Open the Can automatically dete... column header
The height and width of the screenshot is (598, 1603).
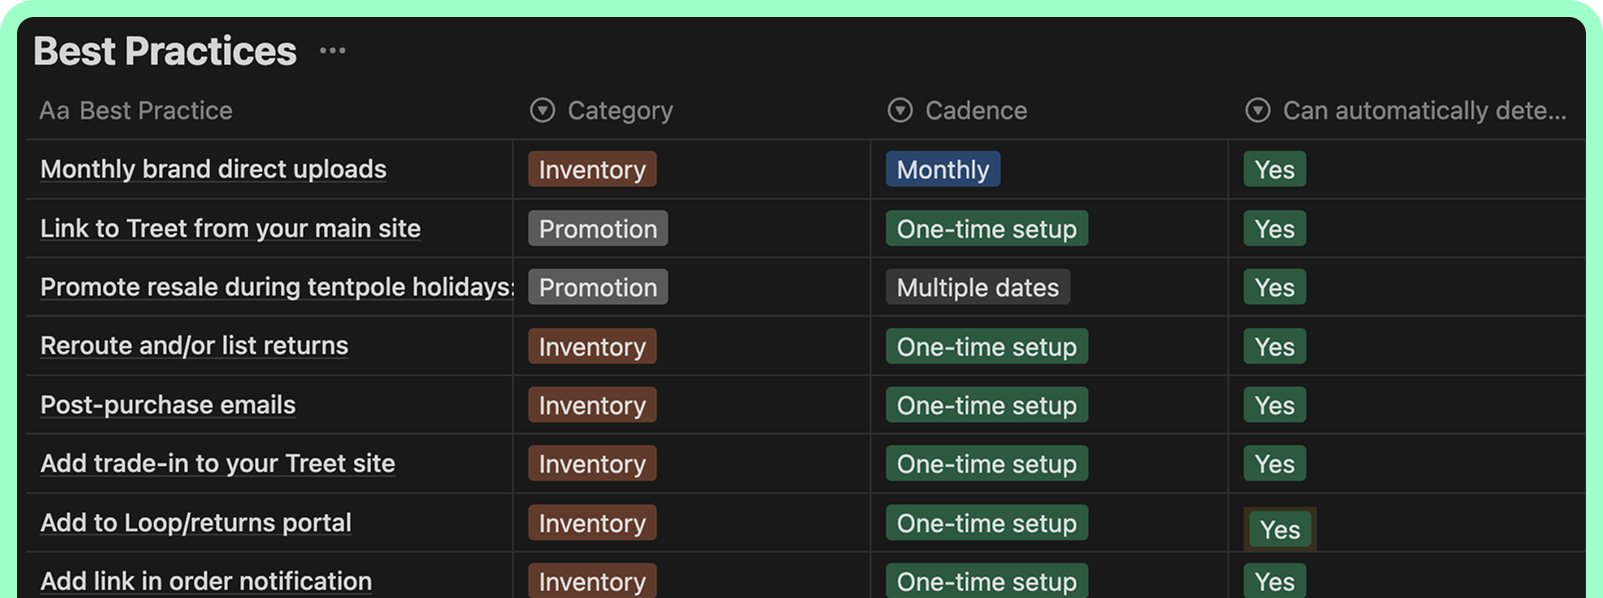[1424, 110]
